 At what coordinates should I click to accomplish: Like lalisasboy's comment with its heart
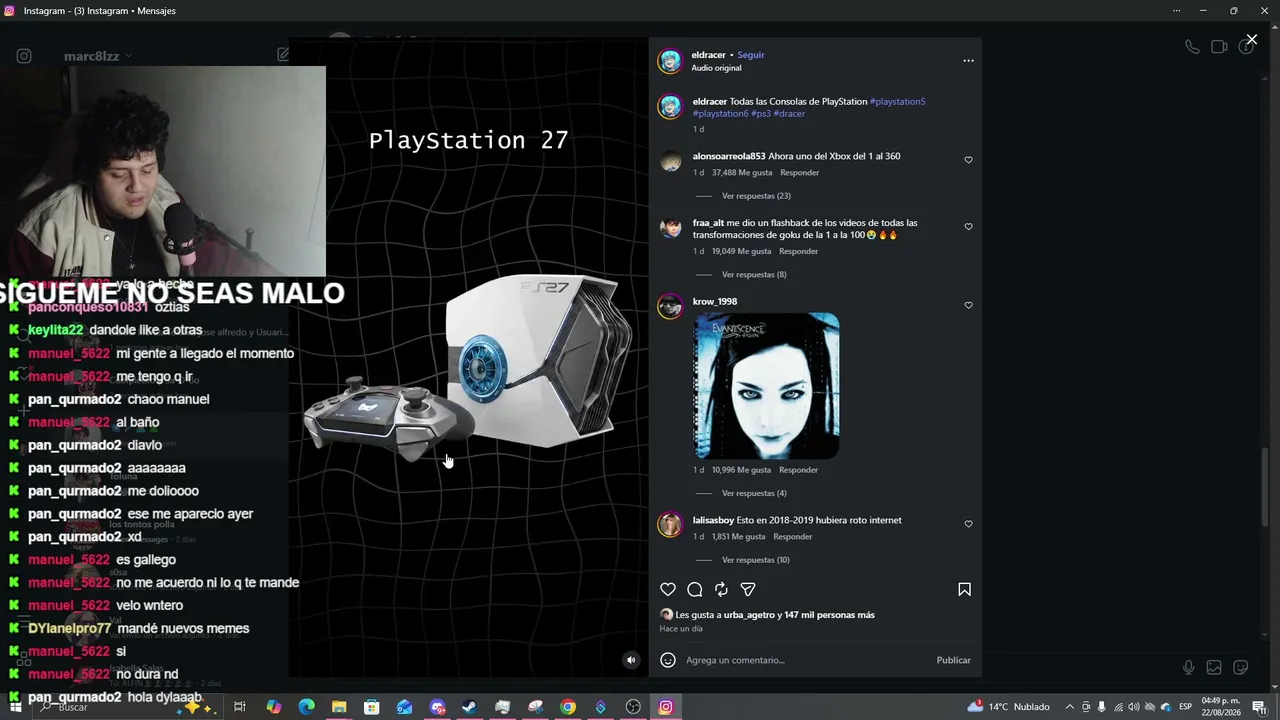[x=968, y=524]
